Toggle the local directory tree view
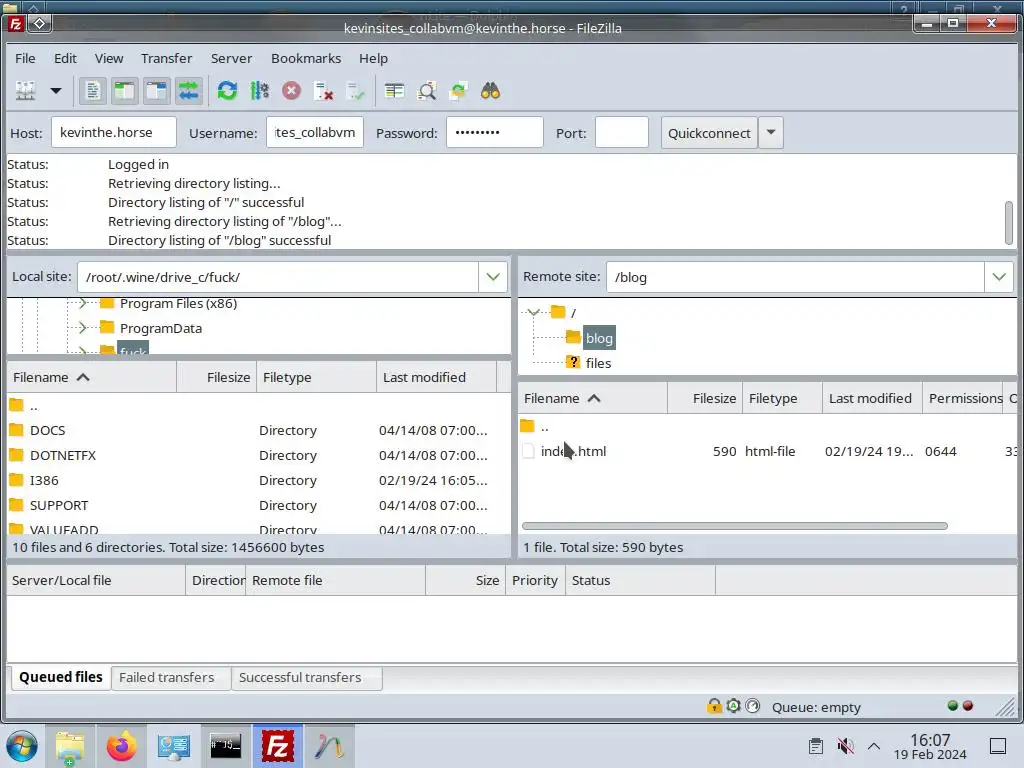Image resolution: width=1024 pixels, height=768 pixels. click(x=125, y=91)
